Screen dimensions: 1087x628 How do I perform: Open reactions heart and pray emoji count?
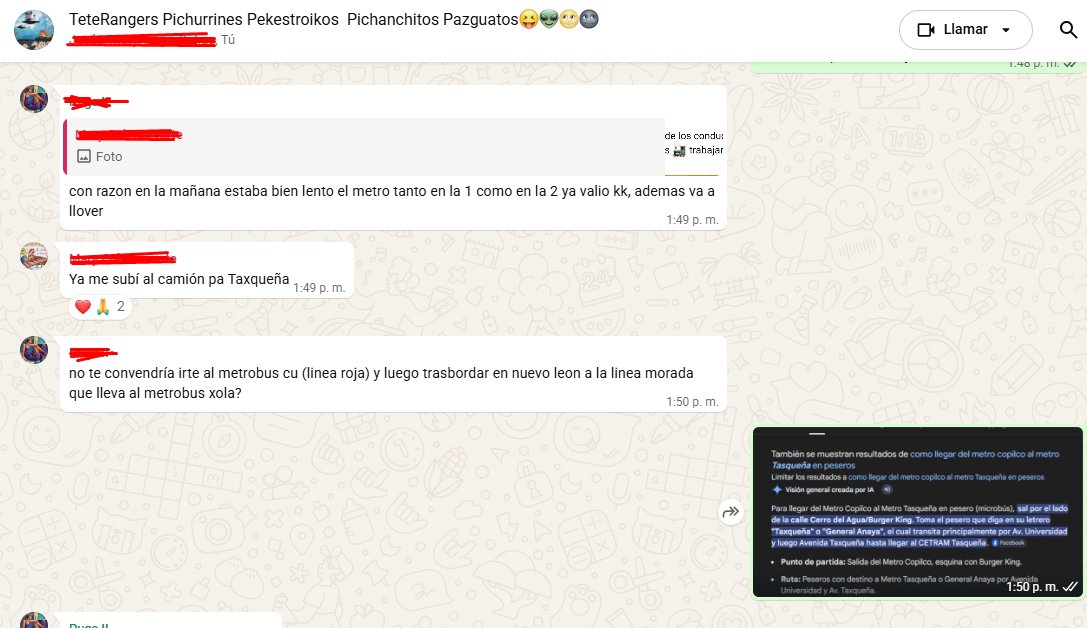click(x=101, y=306)
